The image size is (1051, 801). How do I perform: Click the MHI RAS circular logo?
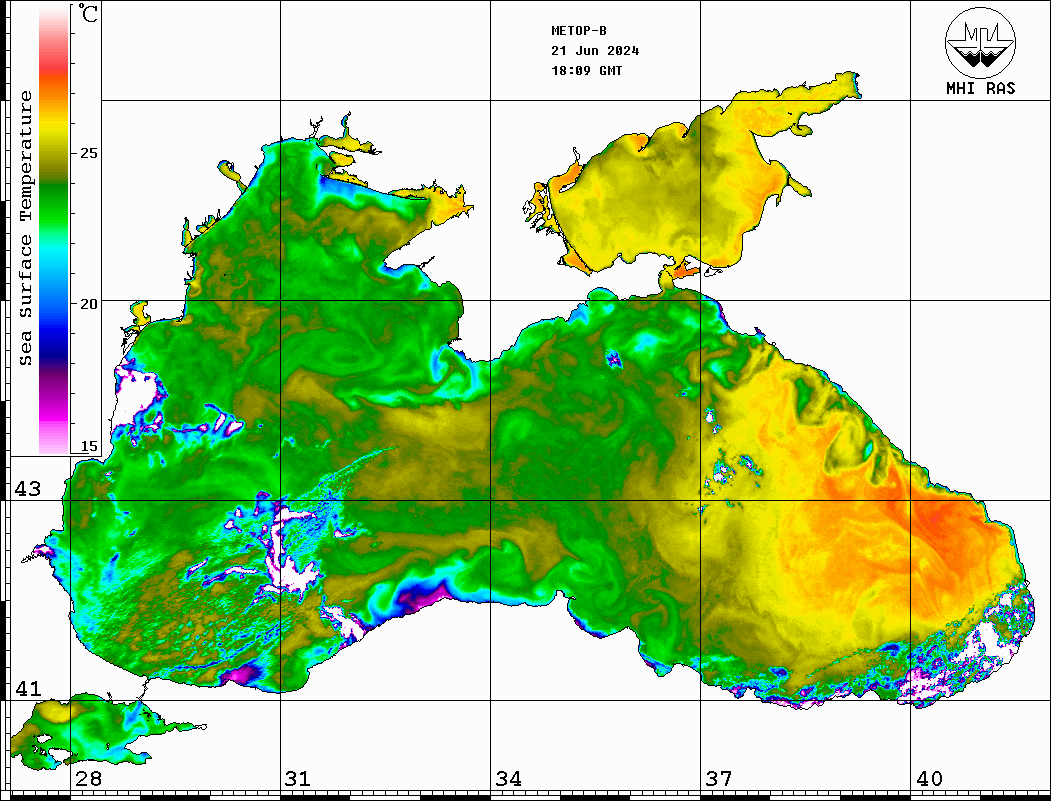pyautogui.click(x=980, y=42)
